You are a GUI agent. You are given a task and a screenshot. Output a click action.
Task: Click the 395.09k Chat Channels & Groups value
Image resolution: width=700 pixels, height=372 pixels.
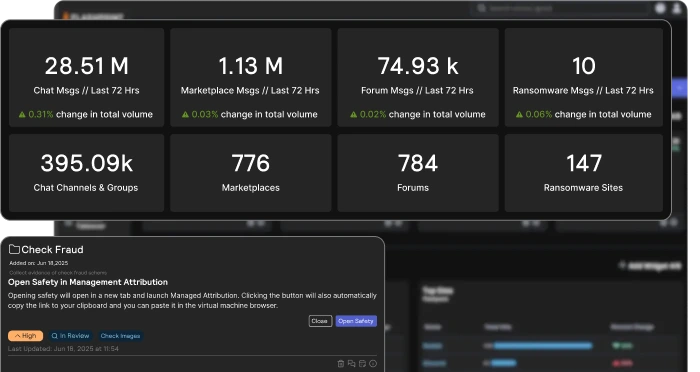[87, 163]
